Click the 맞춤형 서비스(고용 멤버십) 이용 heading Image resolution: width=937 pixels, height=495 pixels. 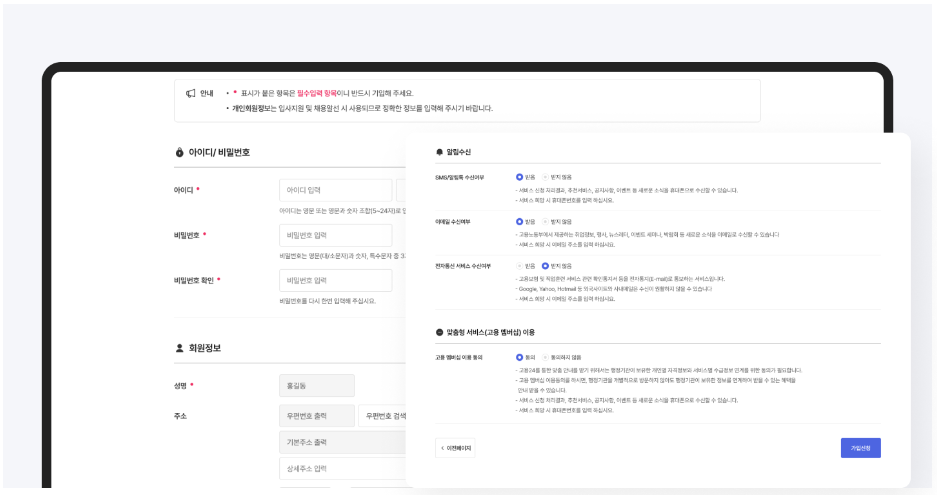[x=491, y=332]
